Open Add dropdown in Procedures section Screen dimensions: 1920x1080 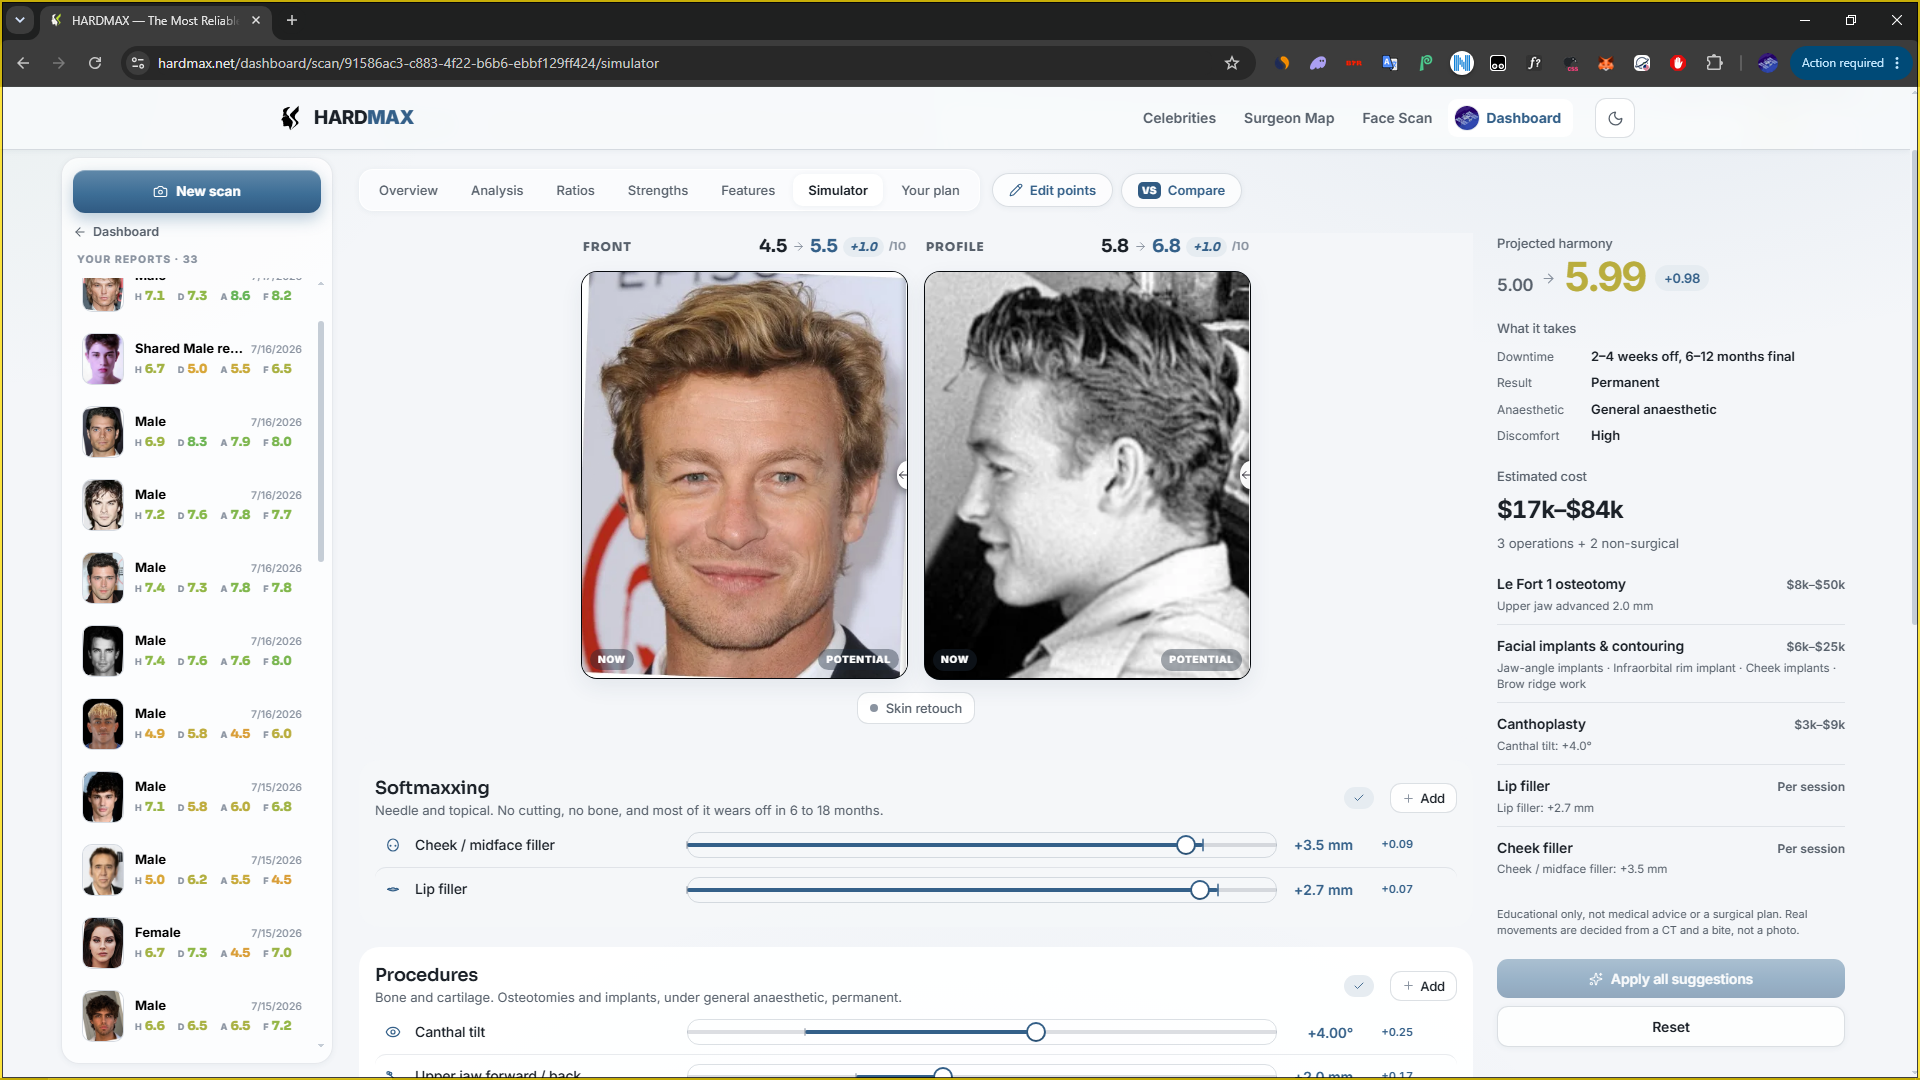1423,986
